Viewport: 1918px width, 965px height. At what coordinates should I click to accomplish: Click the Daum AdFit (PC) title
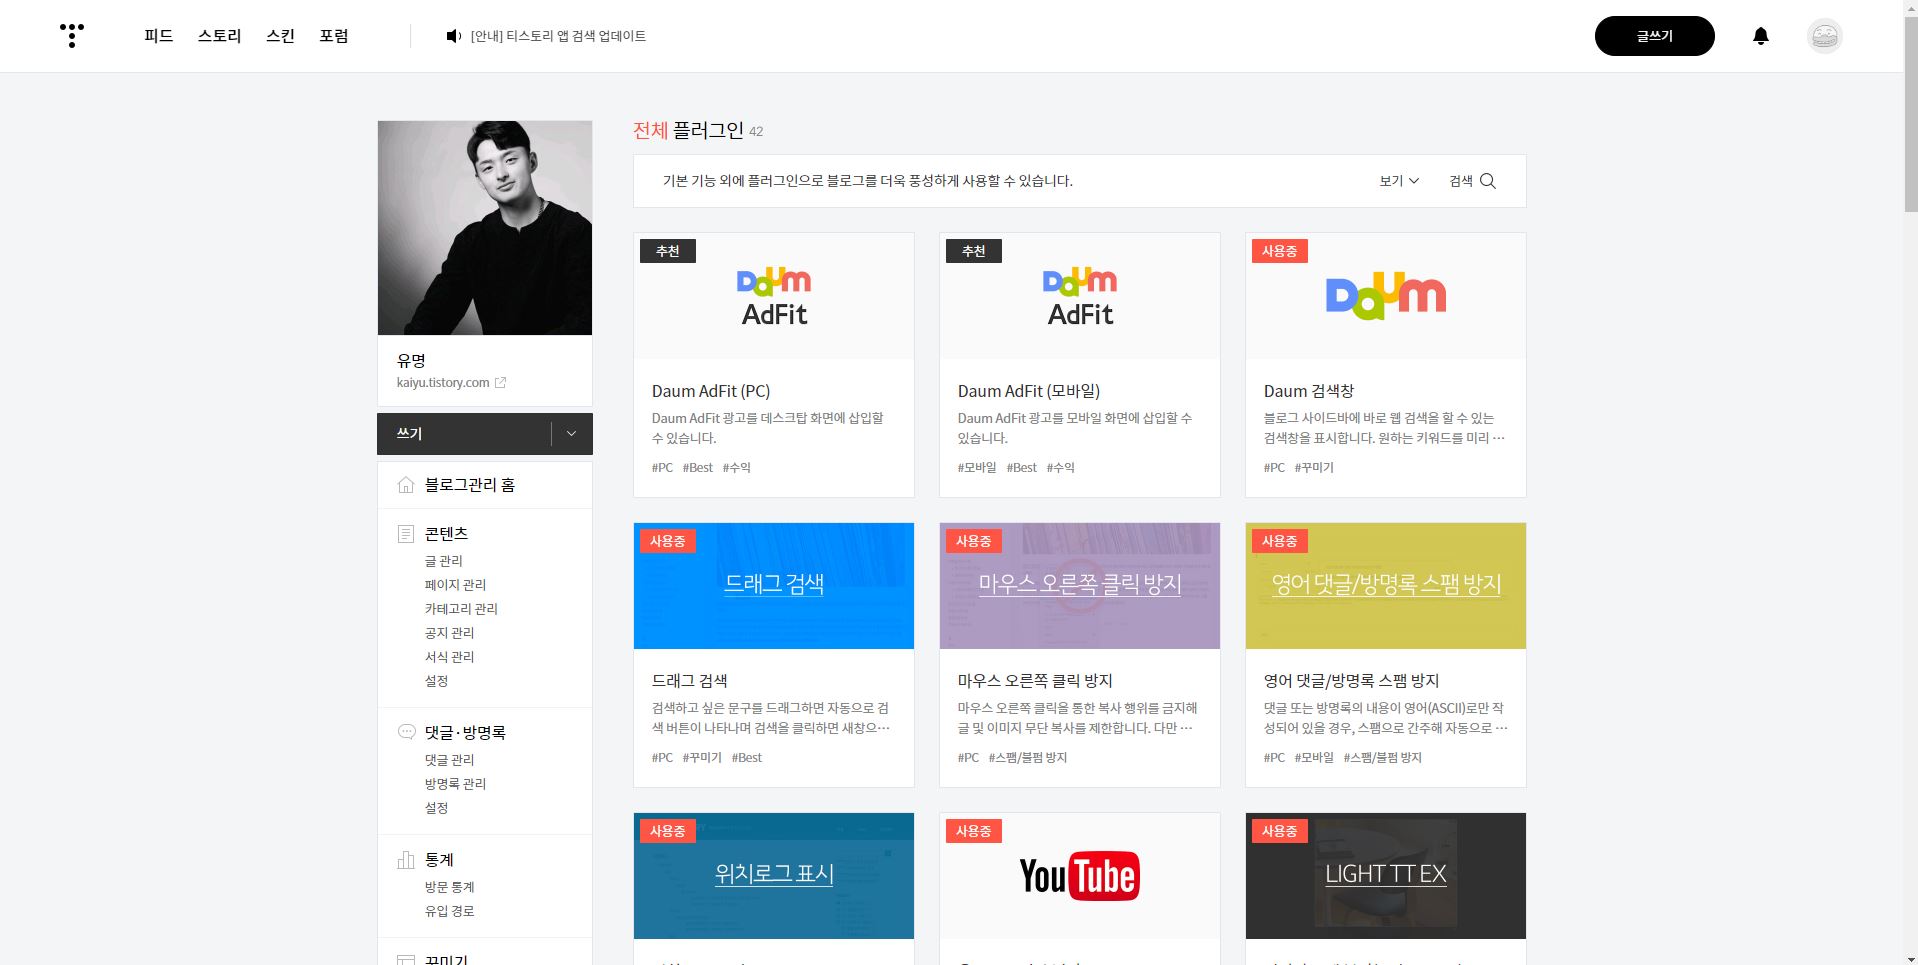coord(711,391)
